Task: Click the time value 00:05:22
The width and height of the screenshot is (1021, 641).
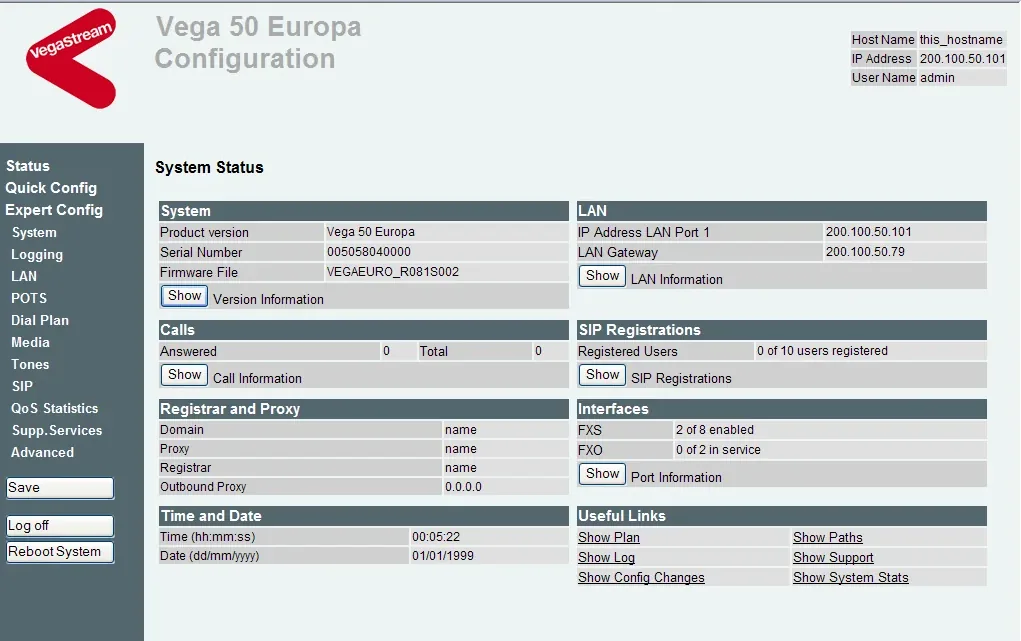Action: pos(436,537)
